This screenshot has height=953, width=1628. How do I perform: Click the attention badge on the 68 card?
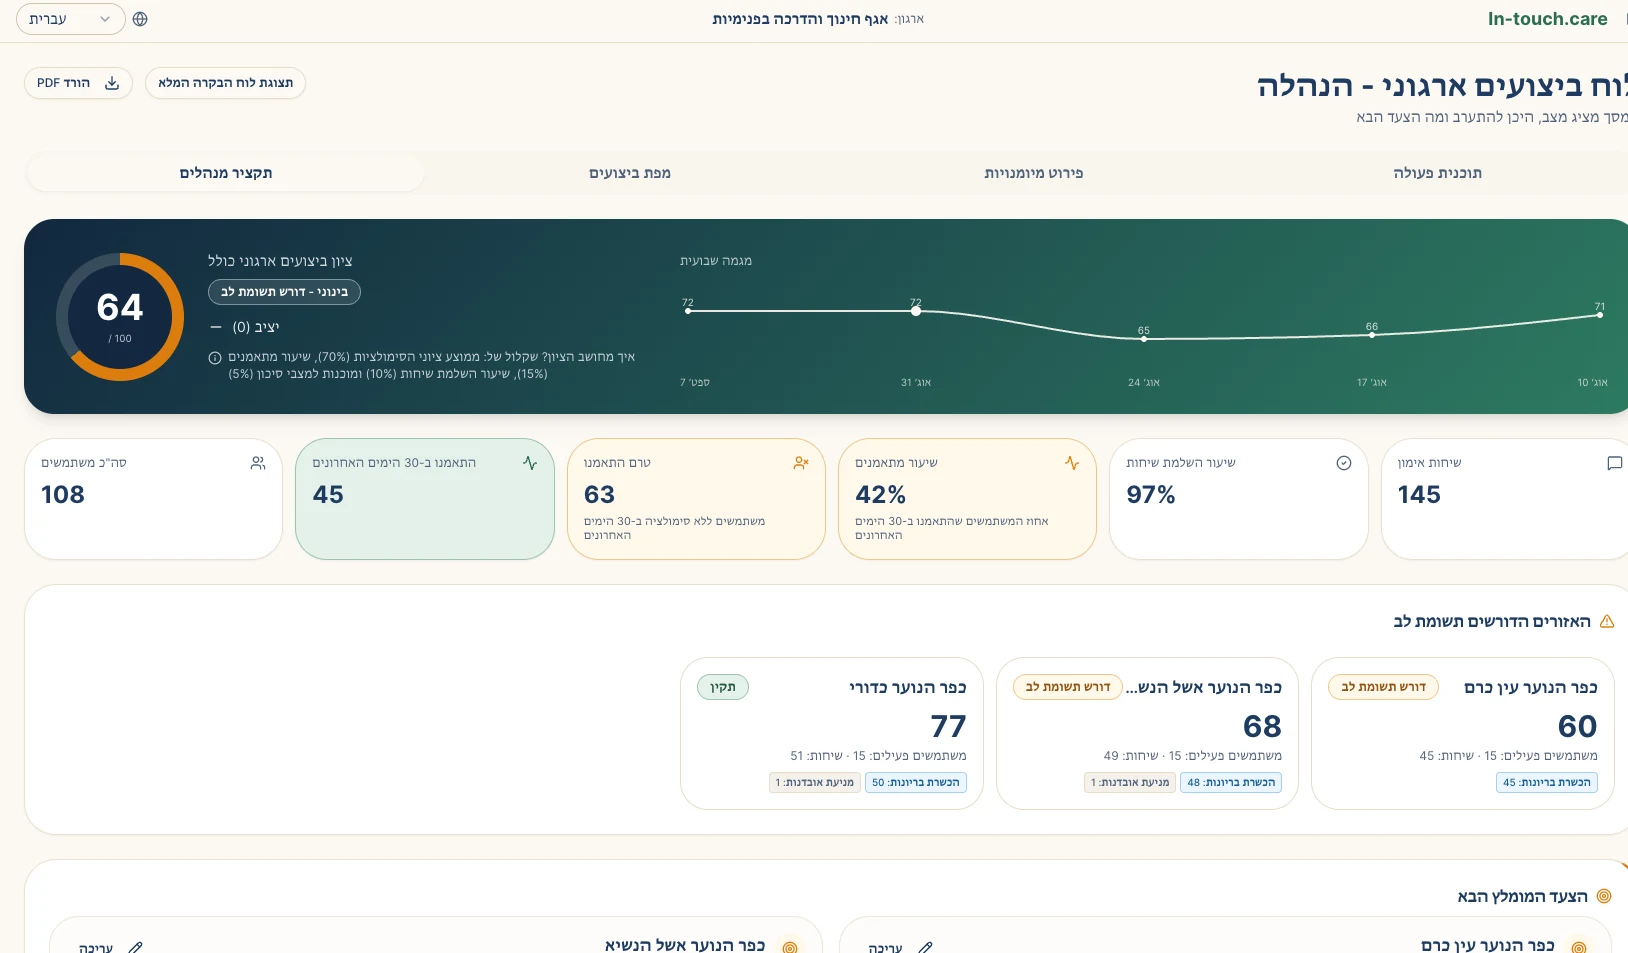click(x=1068, y=687)
